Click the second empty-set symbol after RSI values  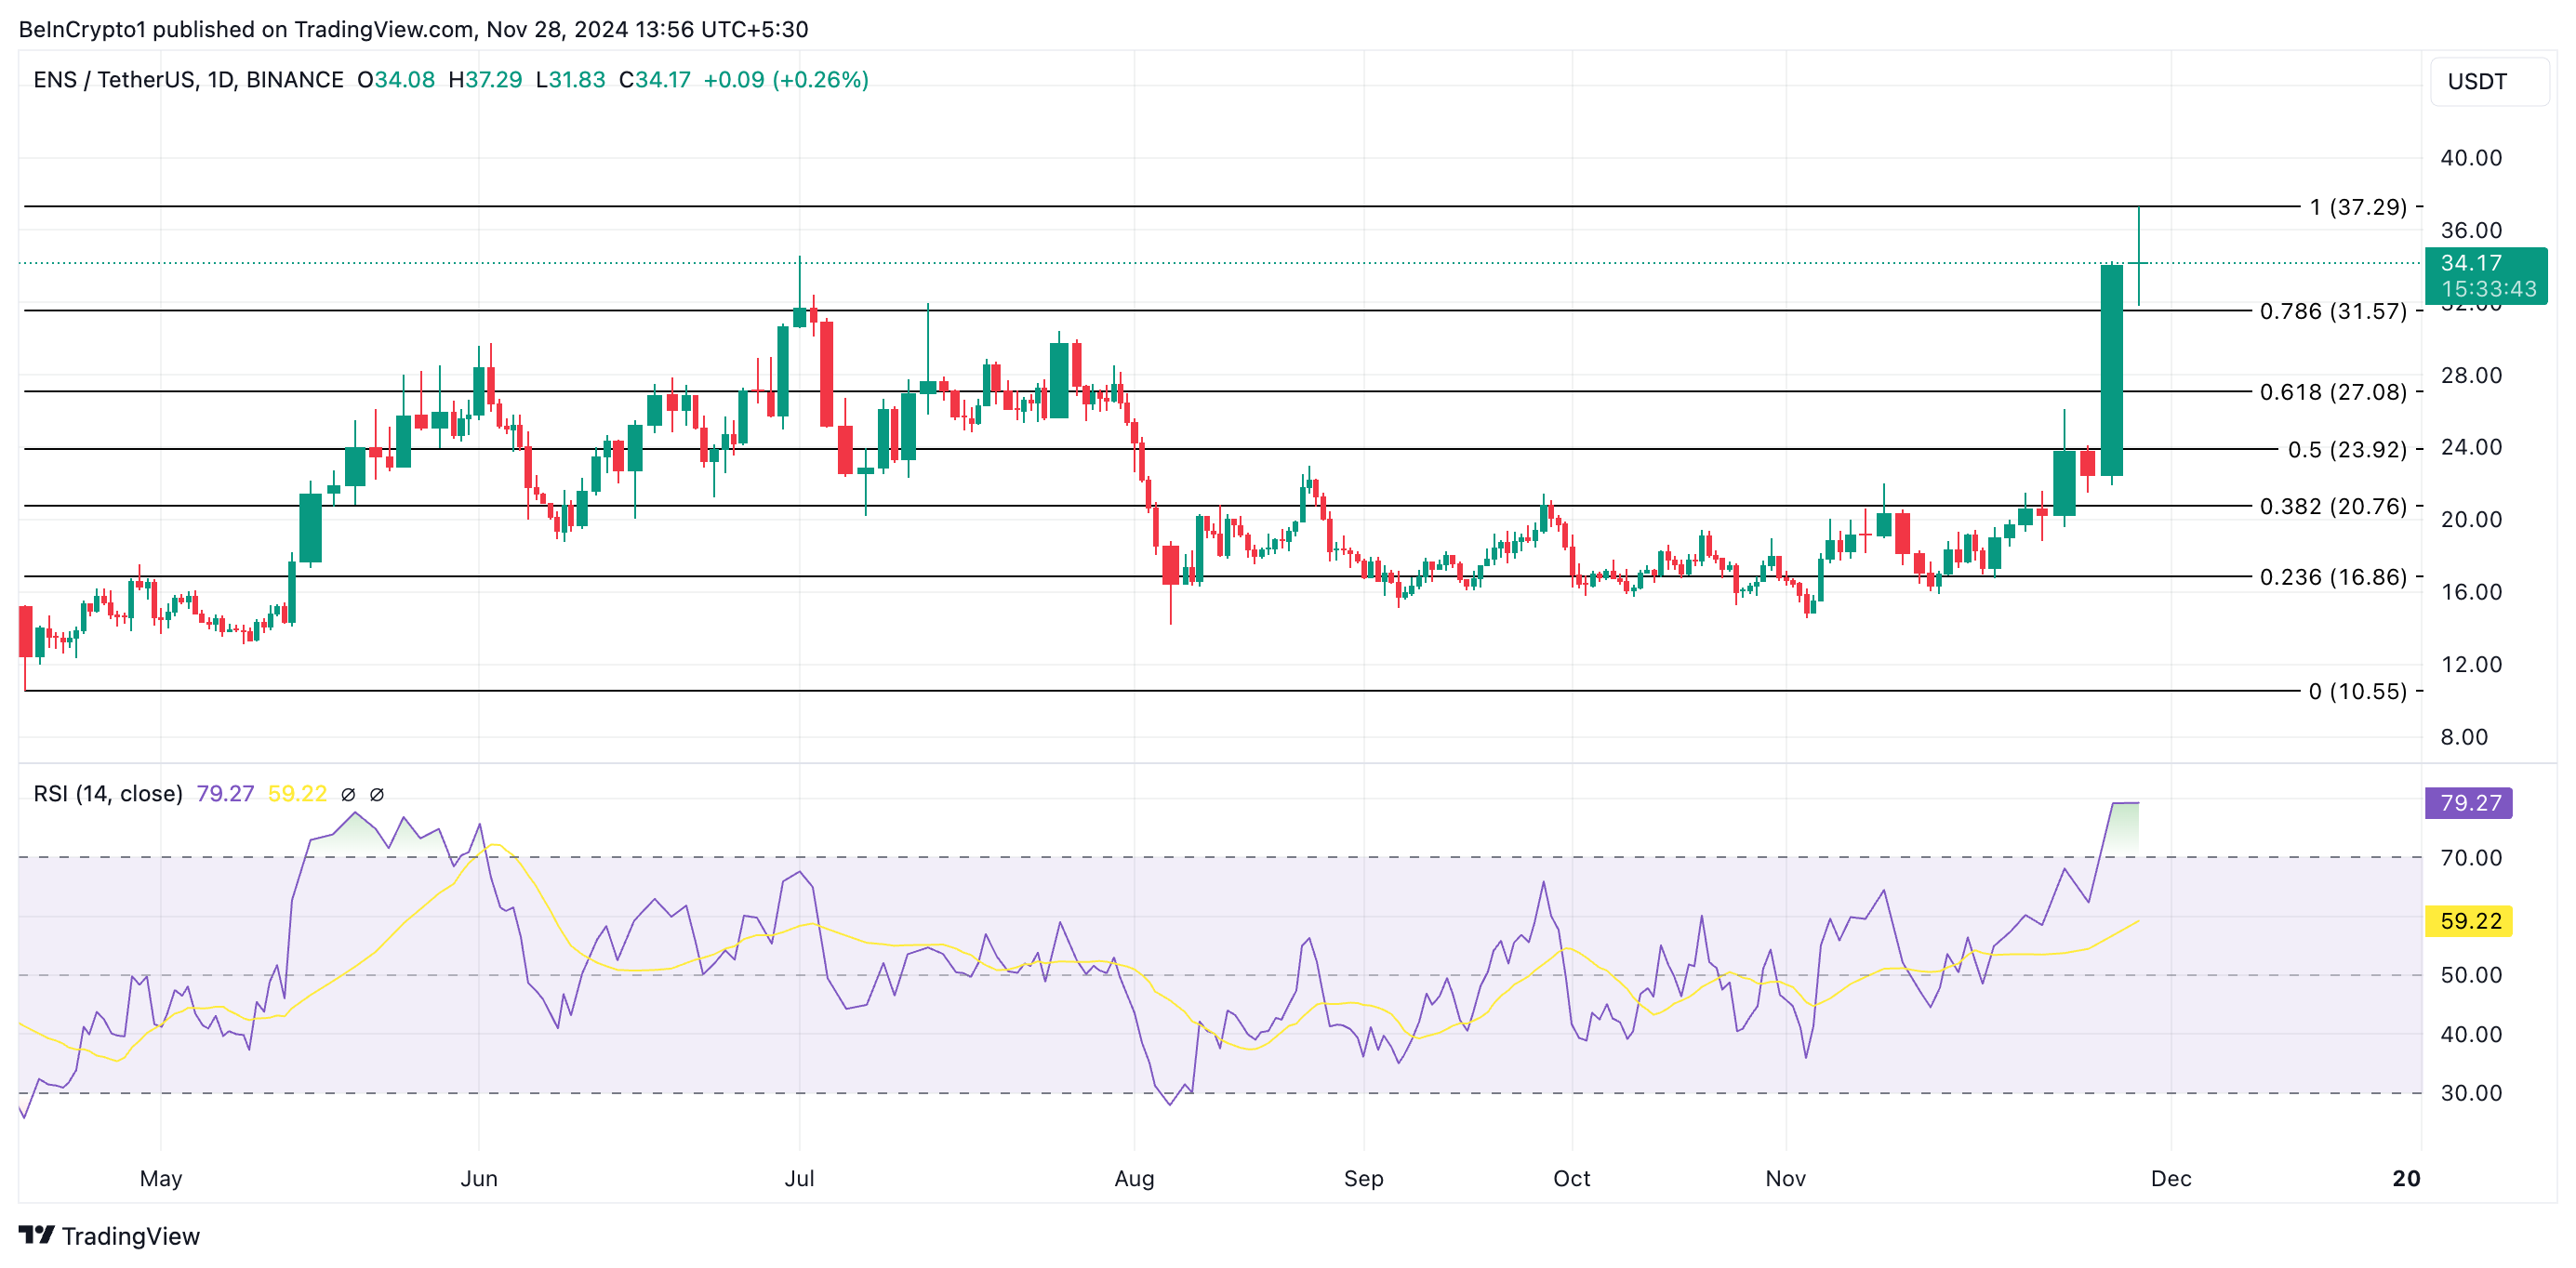click(377, 794)
